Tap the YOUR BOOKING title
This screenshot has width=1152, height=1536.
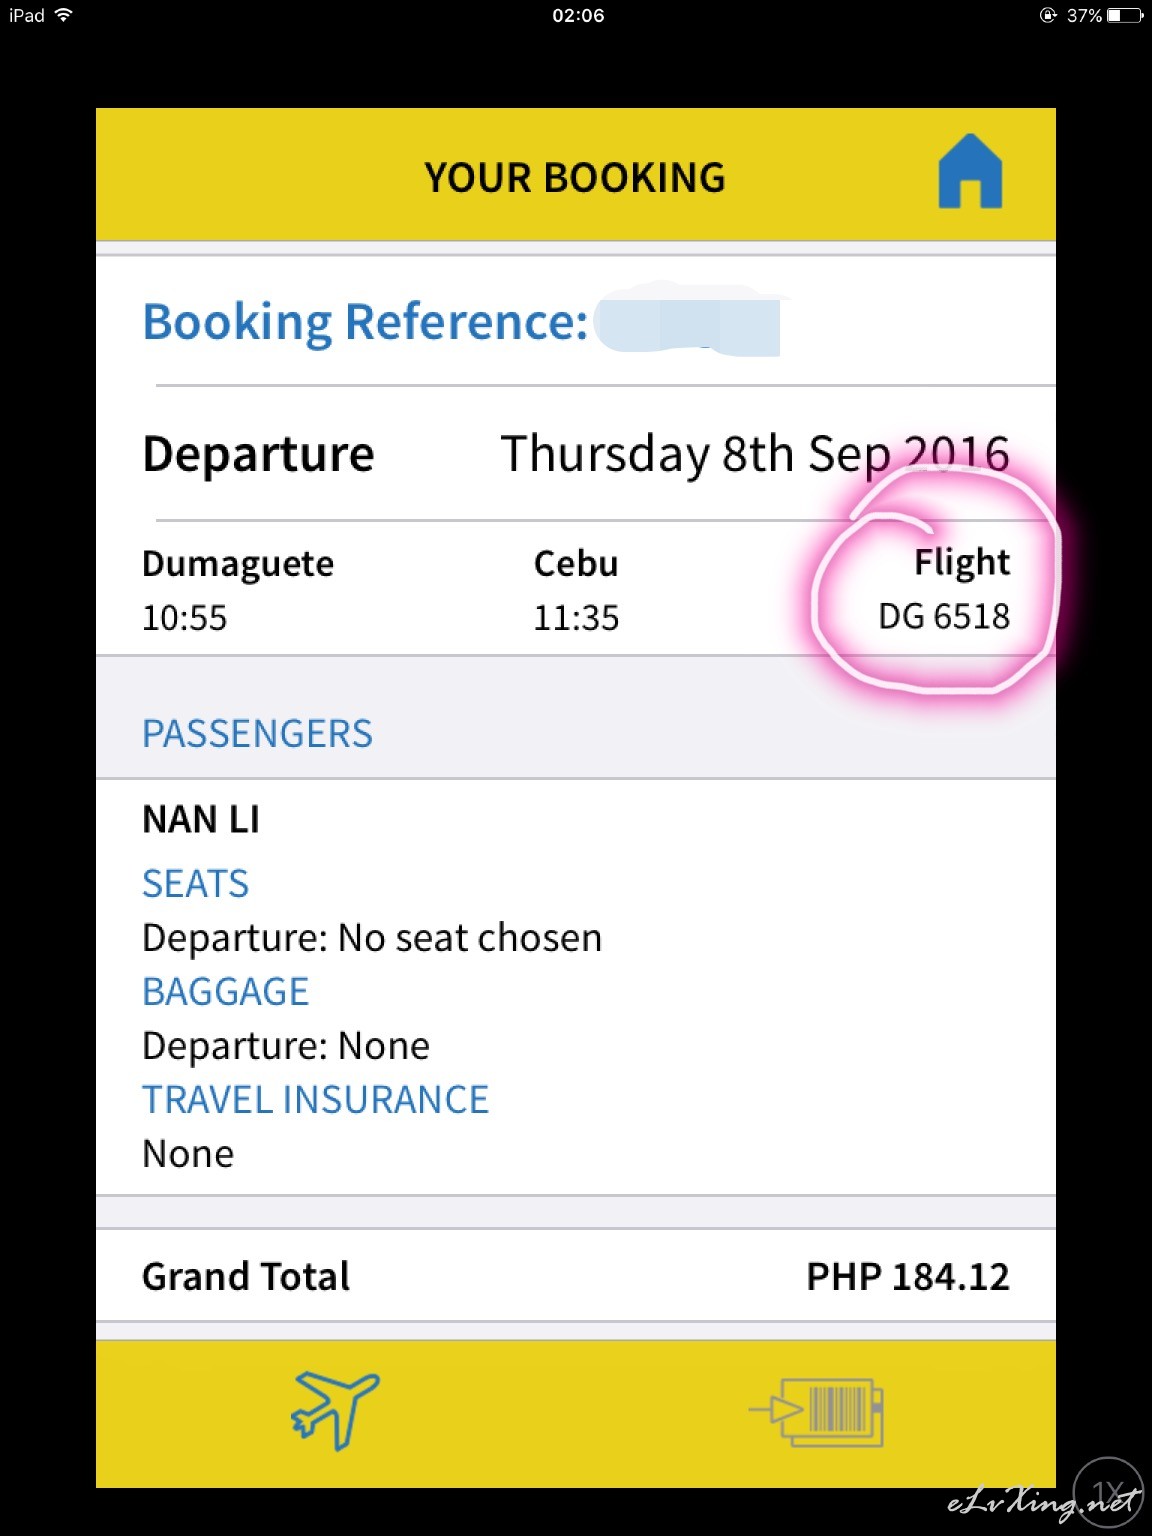[x=575, y=178]
